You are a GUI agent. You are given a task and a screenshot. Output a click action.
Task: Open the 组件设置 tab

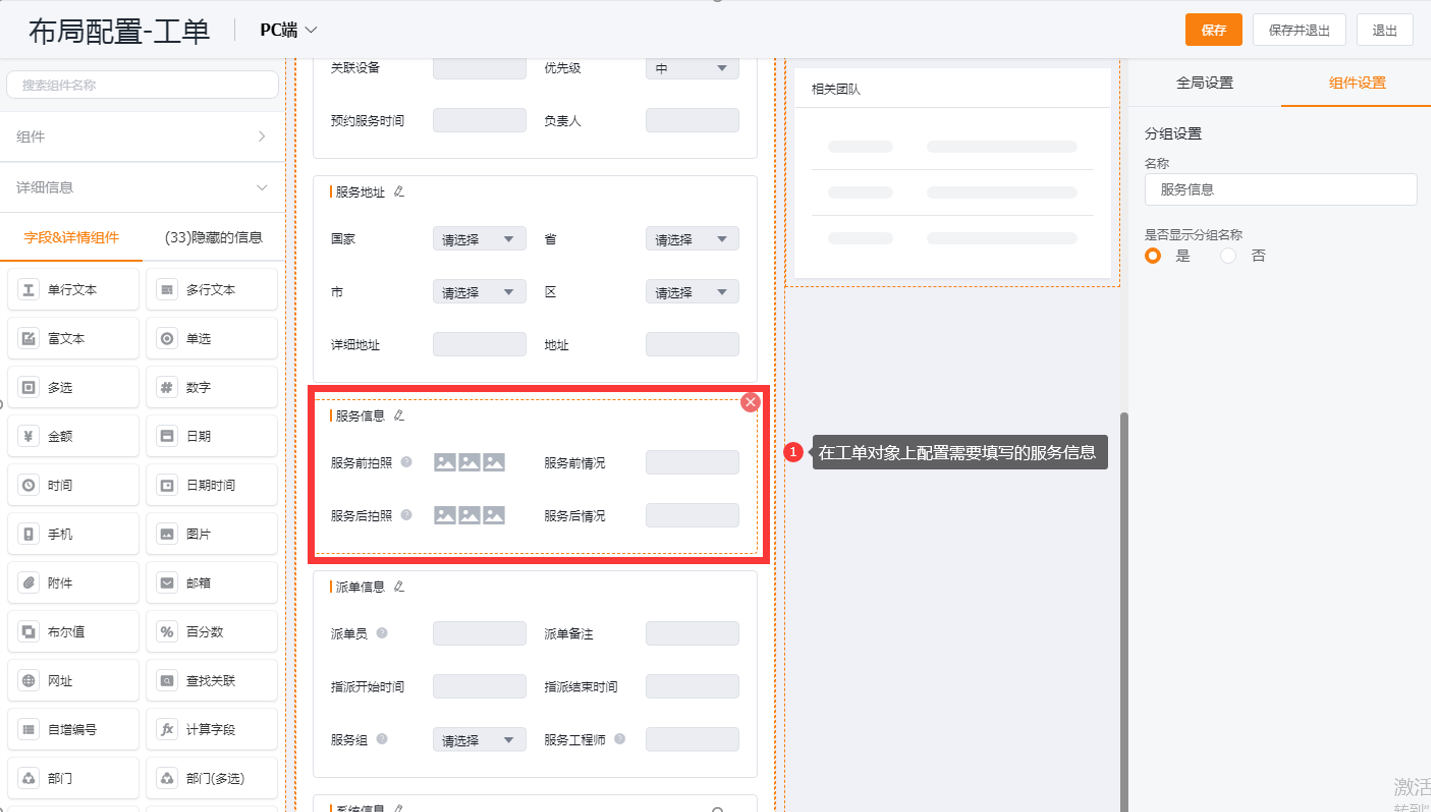coord(1356,83)
